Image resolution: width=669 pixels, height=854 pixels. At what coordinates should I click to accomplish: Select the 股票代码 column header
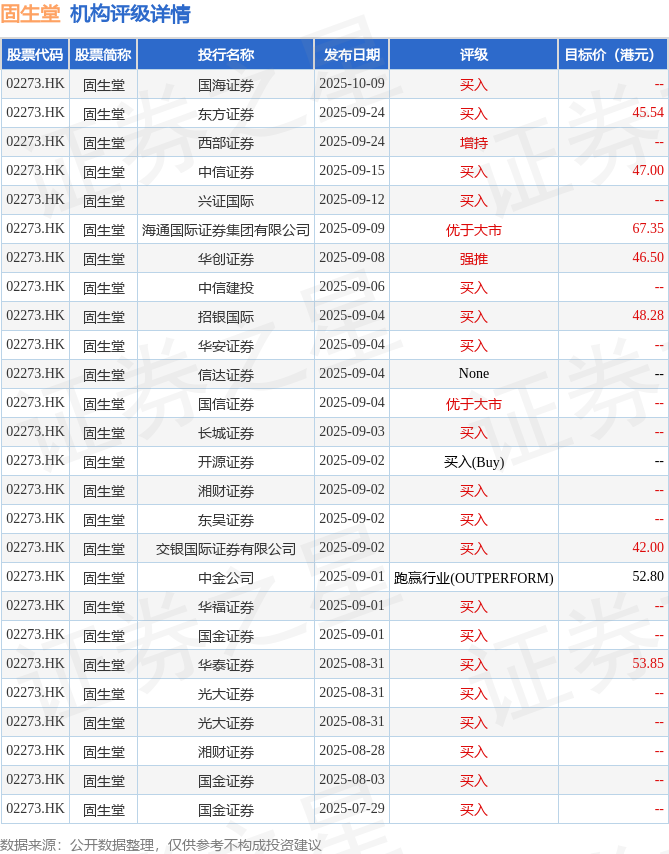pyautogui.click(x=35, y=54)
